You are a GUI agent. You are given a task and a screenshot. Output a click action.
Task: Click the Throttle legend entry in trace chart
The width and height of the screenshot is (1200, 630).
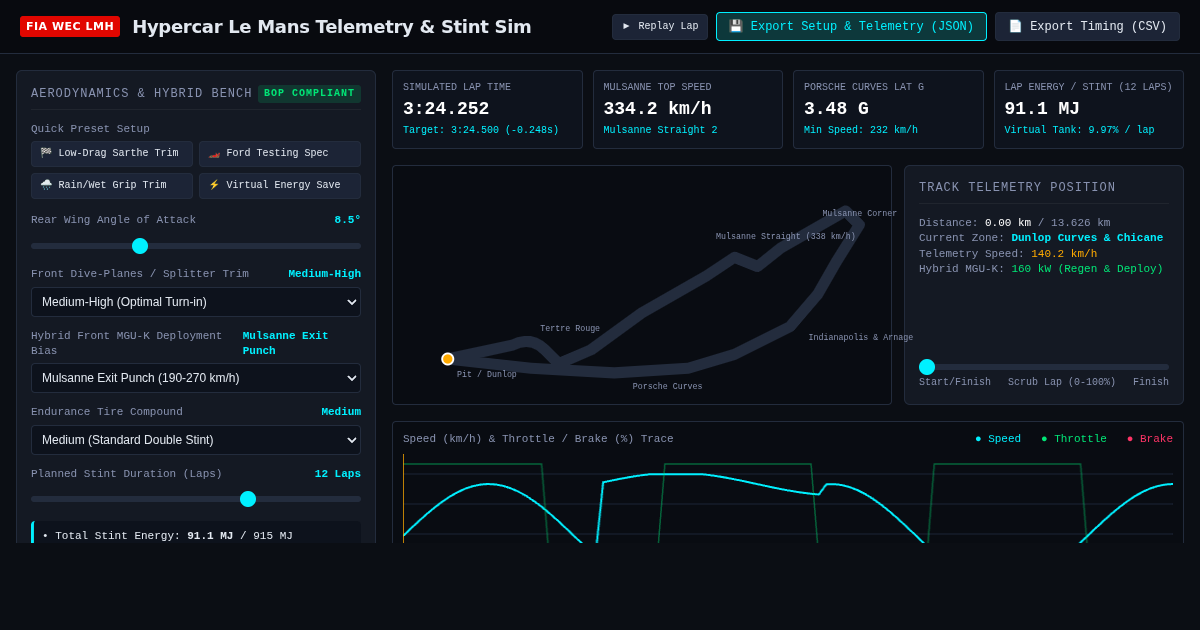1074,439
